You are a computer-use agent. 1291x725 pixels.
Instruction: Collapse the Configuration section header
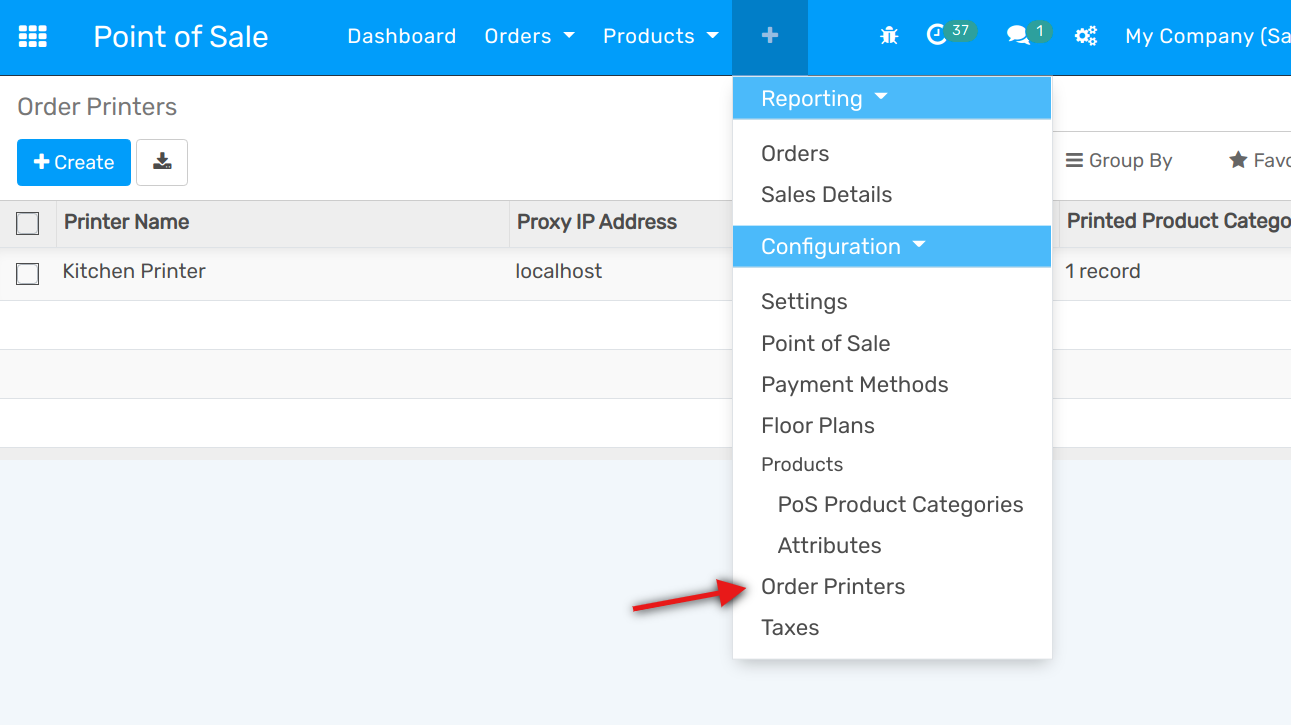point(843,246)
